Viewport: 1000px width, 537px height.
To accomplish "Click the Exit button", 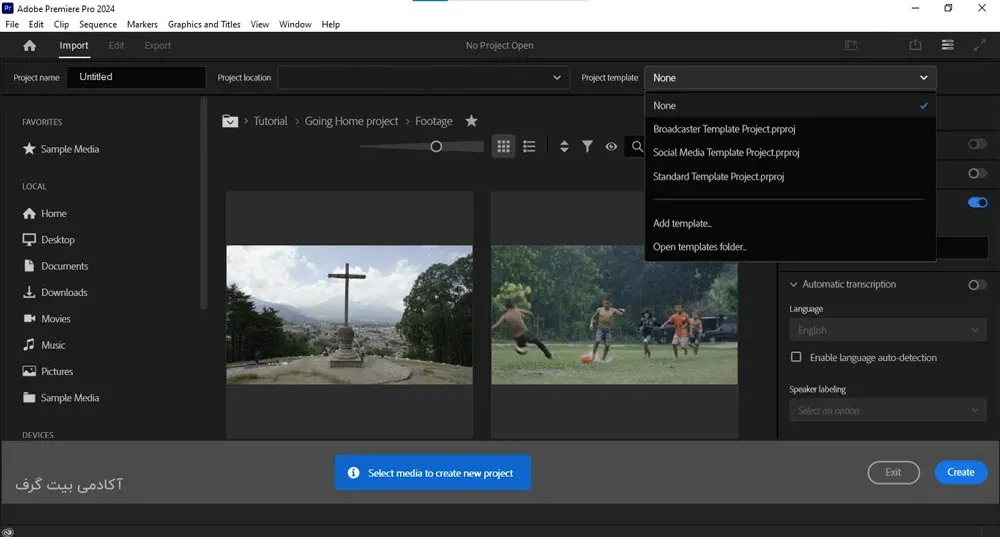I will tap(893, 472).
